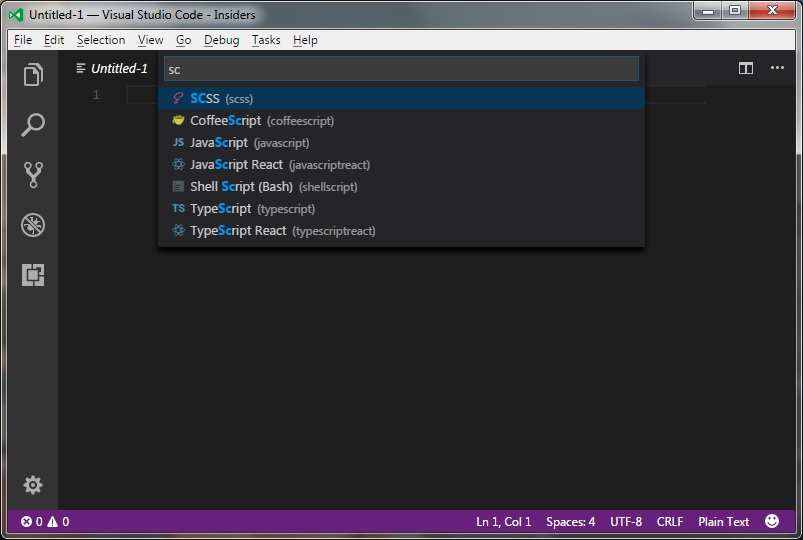
Task: Click Ln 1, Col 1 in status bar
Action: (x=503, y=522)
